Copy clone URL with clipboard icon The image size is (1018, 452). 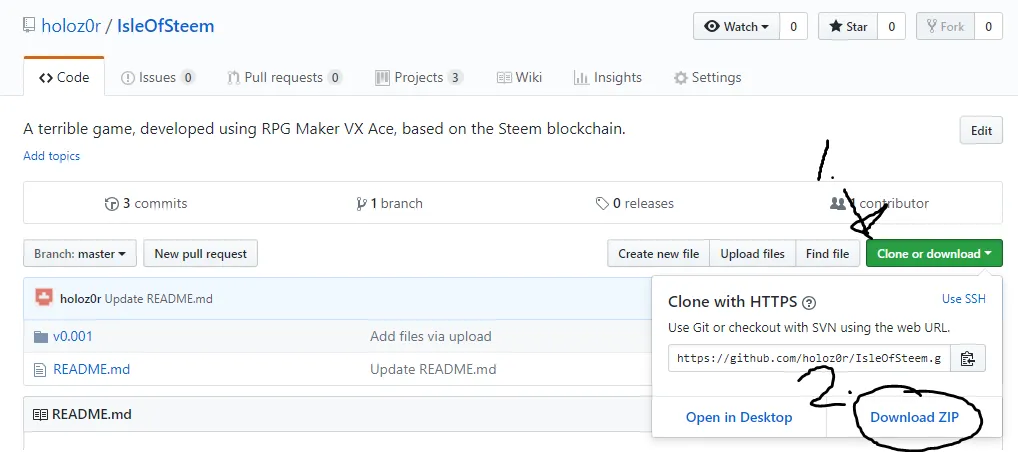pos(968,358)
